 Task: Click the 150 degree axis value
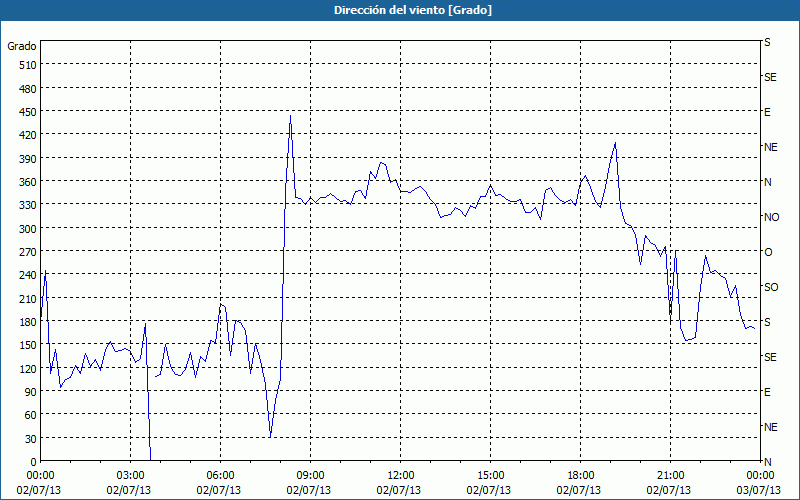click(x=28, y=345)
